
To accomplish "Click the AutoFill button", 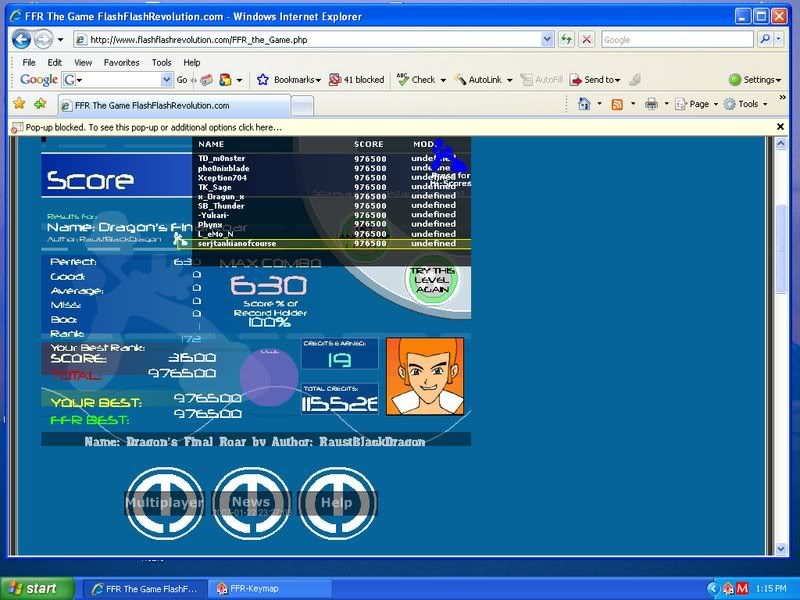I will tap(541, 80).
